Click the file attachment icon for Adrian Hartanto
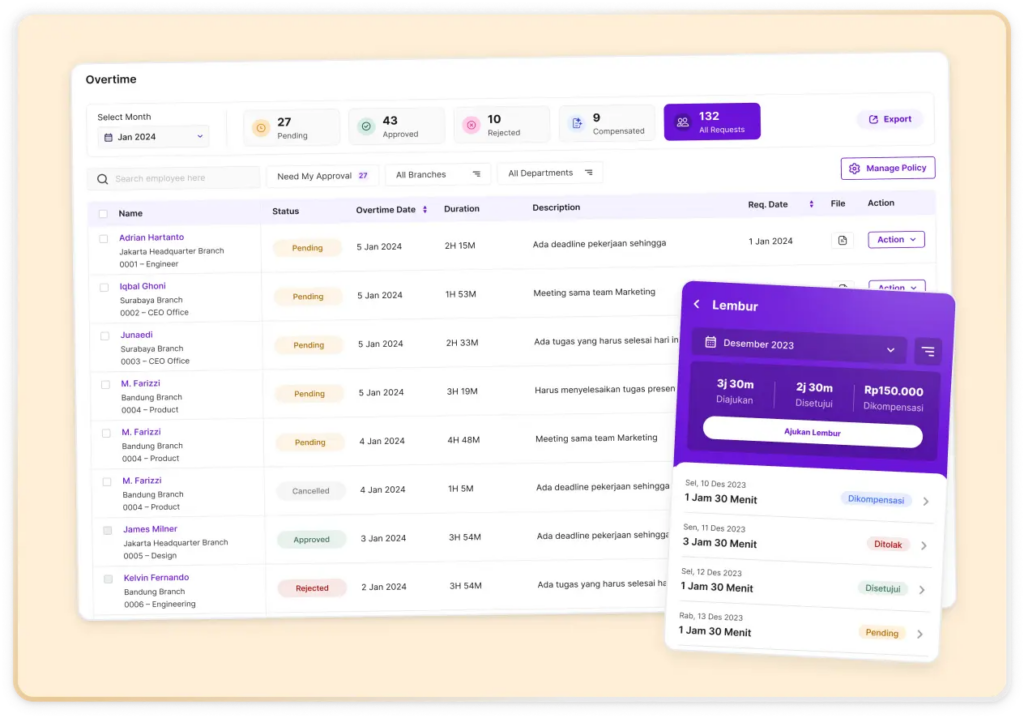This screenshot has height=718, width=1024. point(842,240)
